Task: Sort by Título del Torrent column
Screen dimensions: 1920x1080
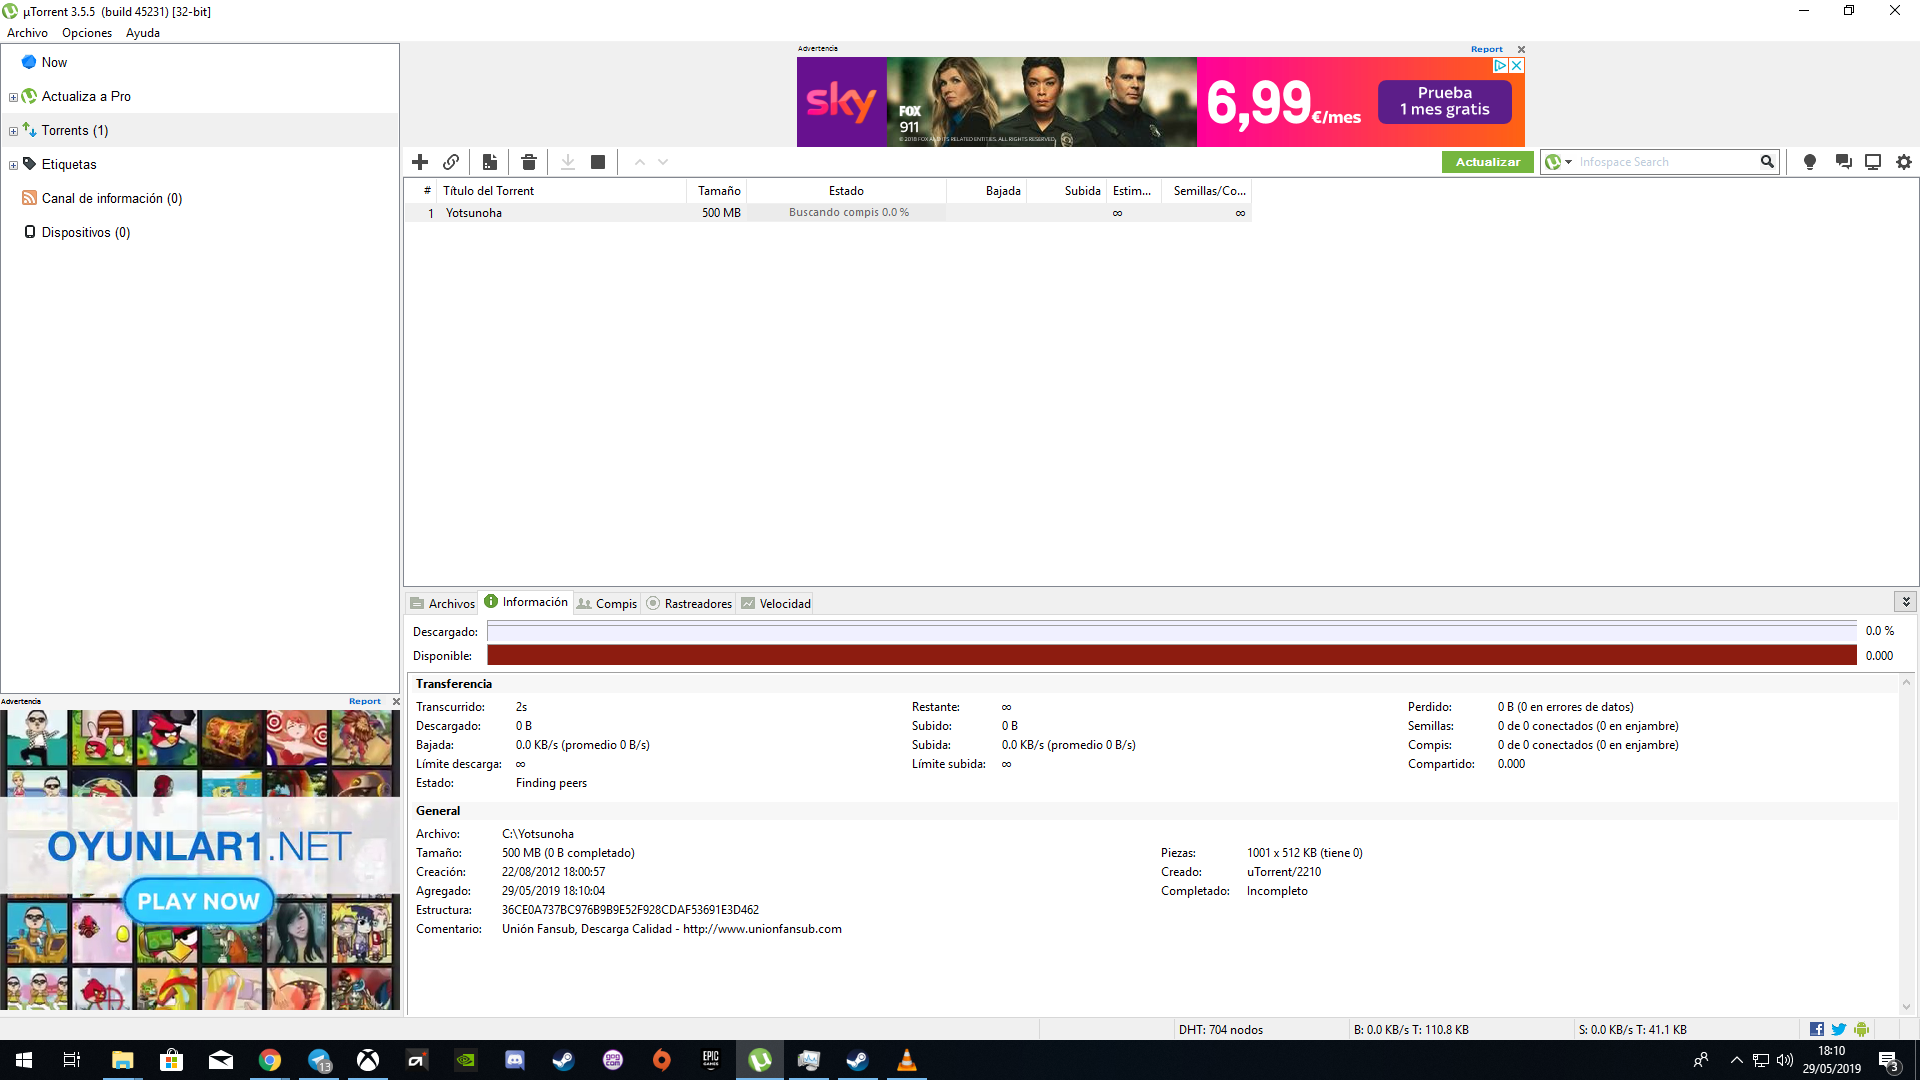Action: (560, 191)
